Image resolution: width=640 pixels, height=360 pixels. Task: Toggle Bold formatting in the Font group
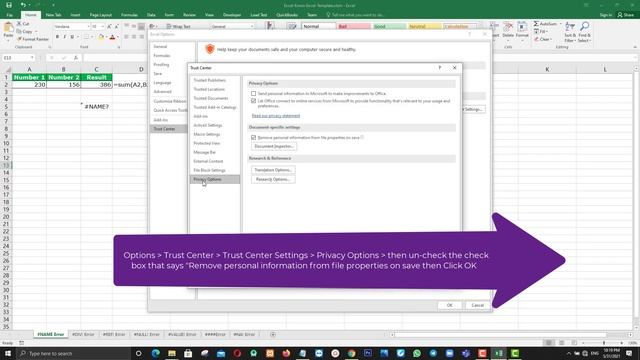(x=57, y=37)
